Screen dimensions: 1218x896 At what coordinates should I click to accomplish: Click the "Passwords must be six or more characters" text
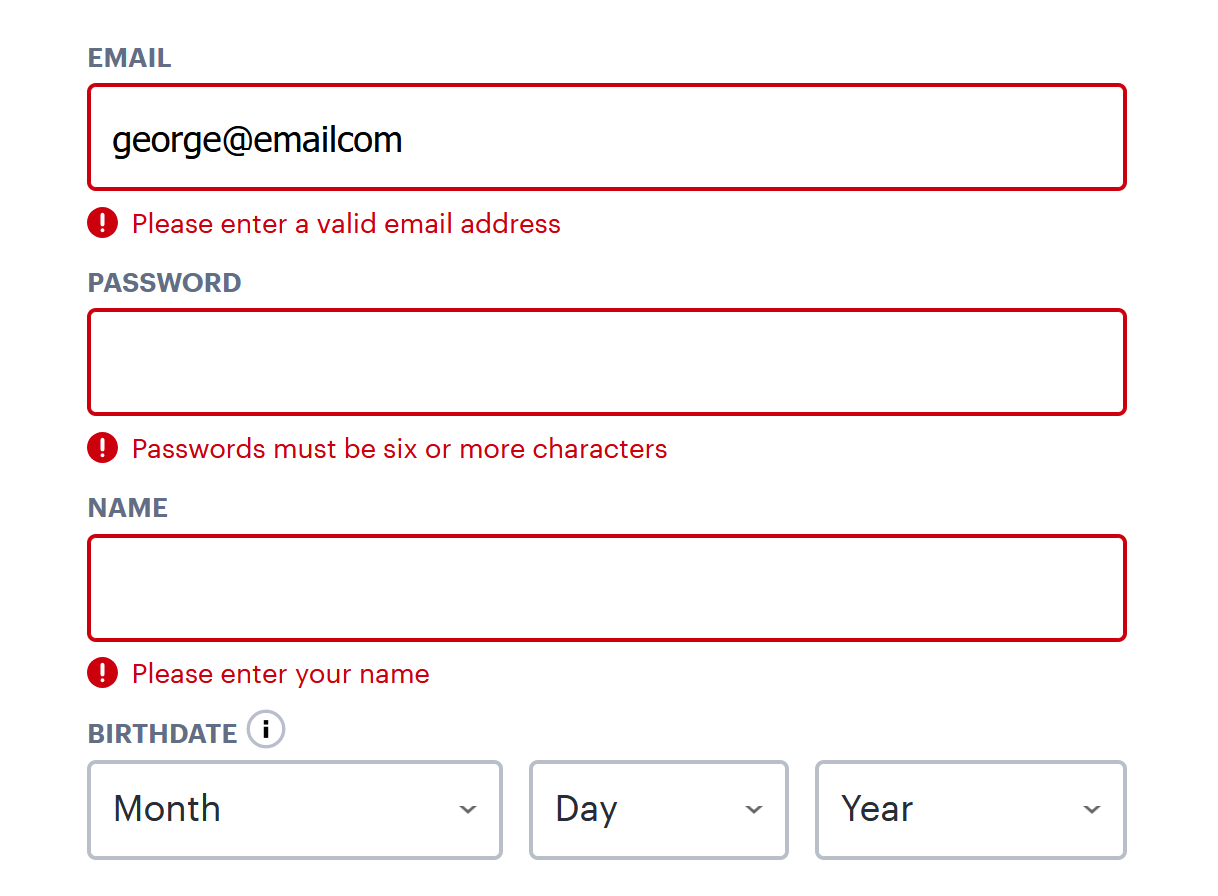tap(399, 448)
